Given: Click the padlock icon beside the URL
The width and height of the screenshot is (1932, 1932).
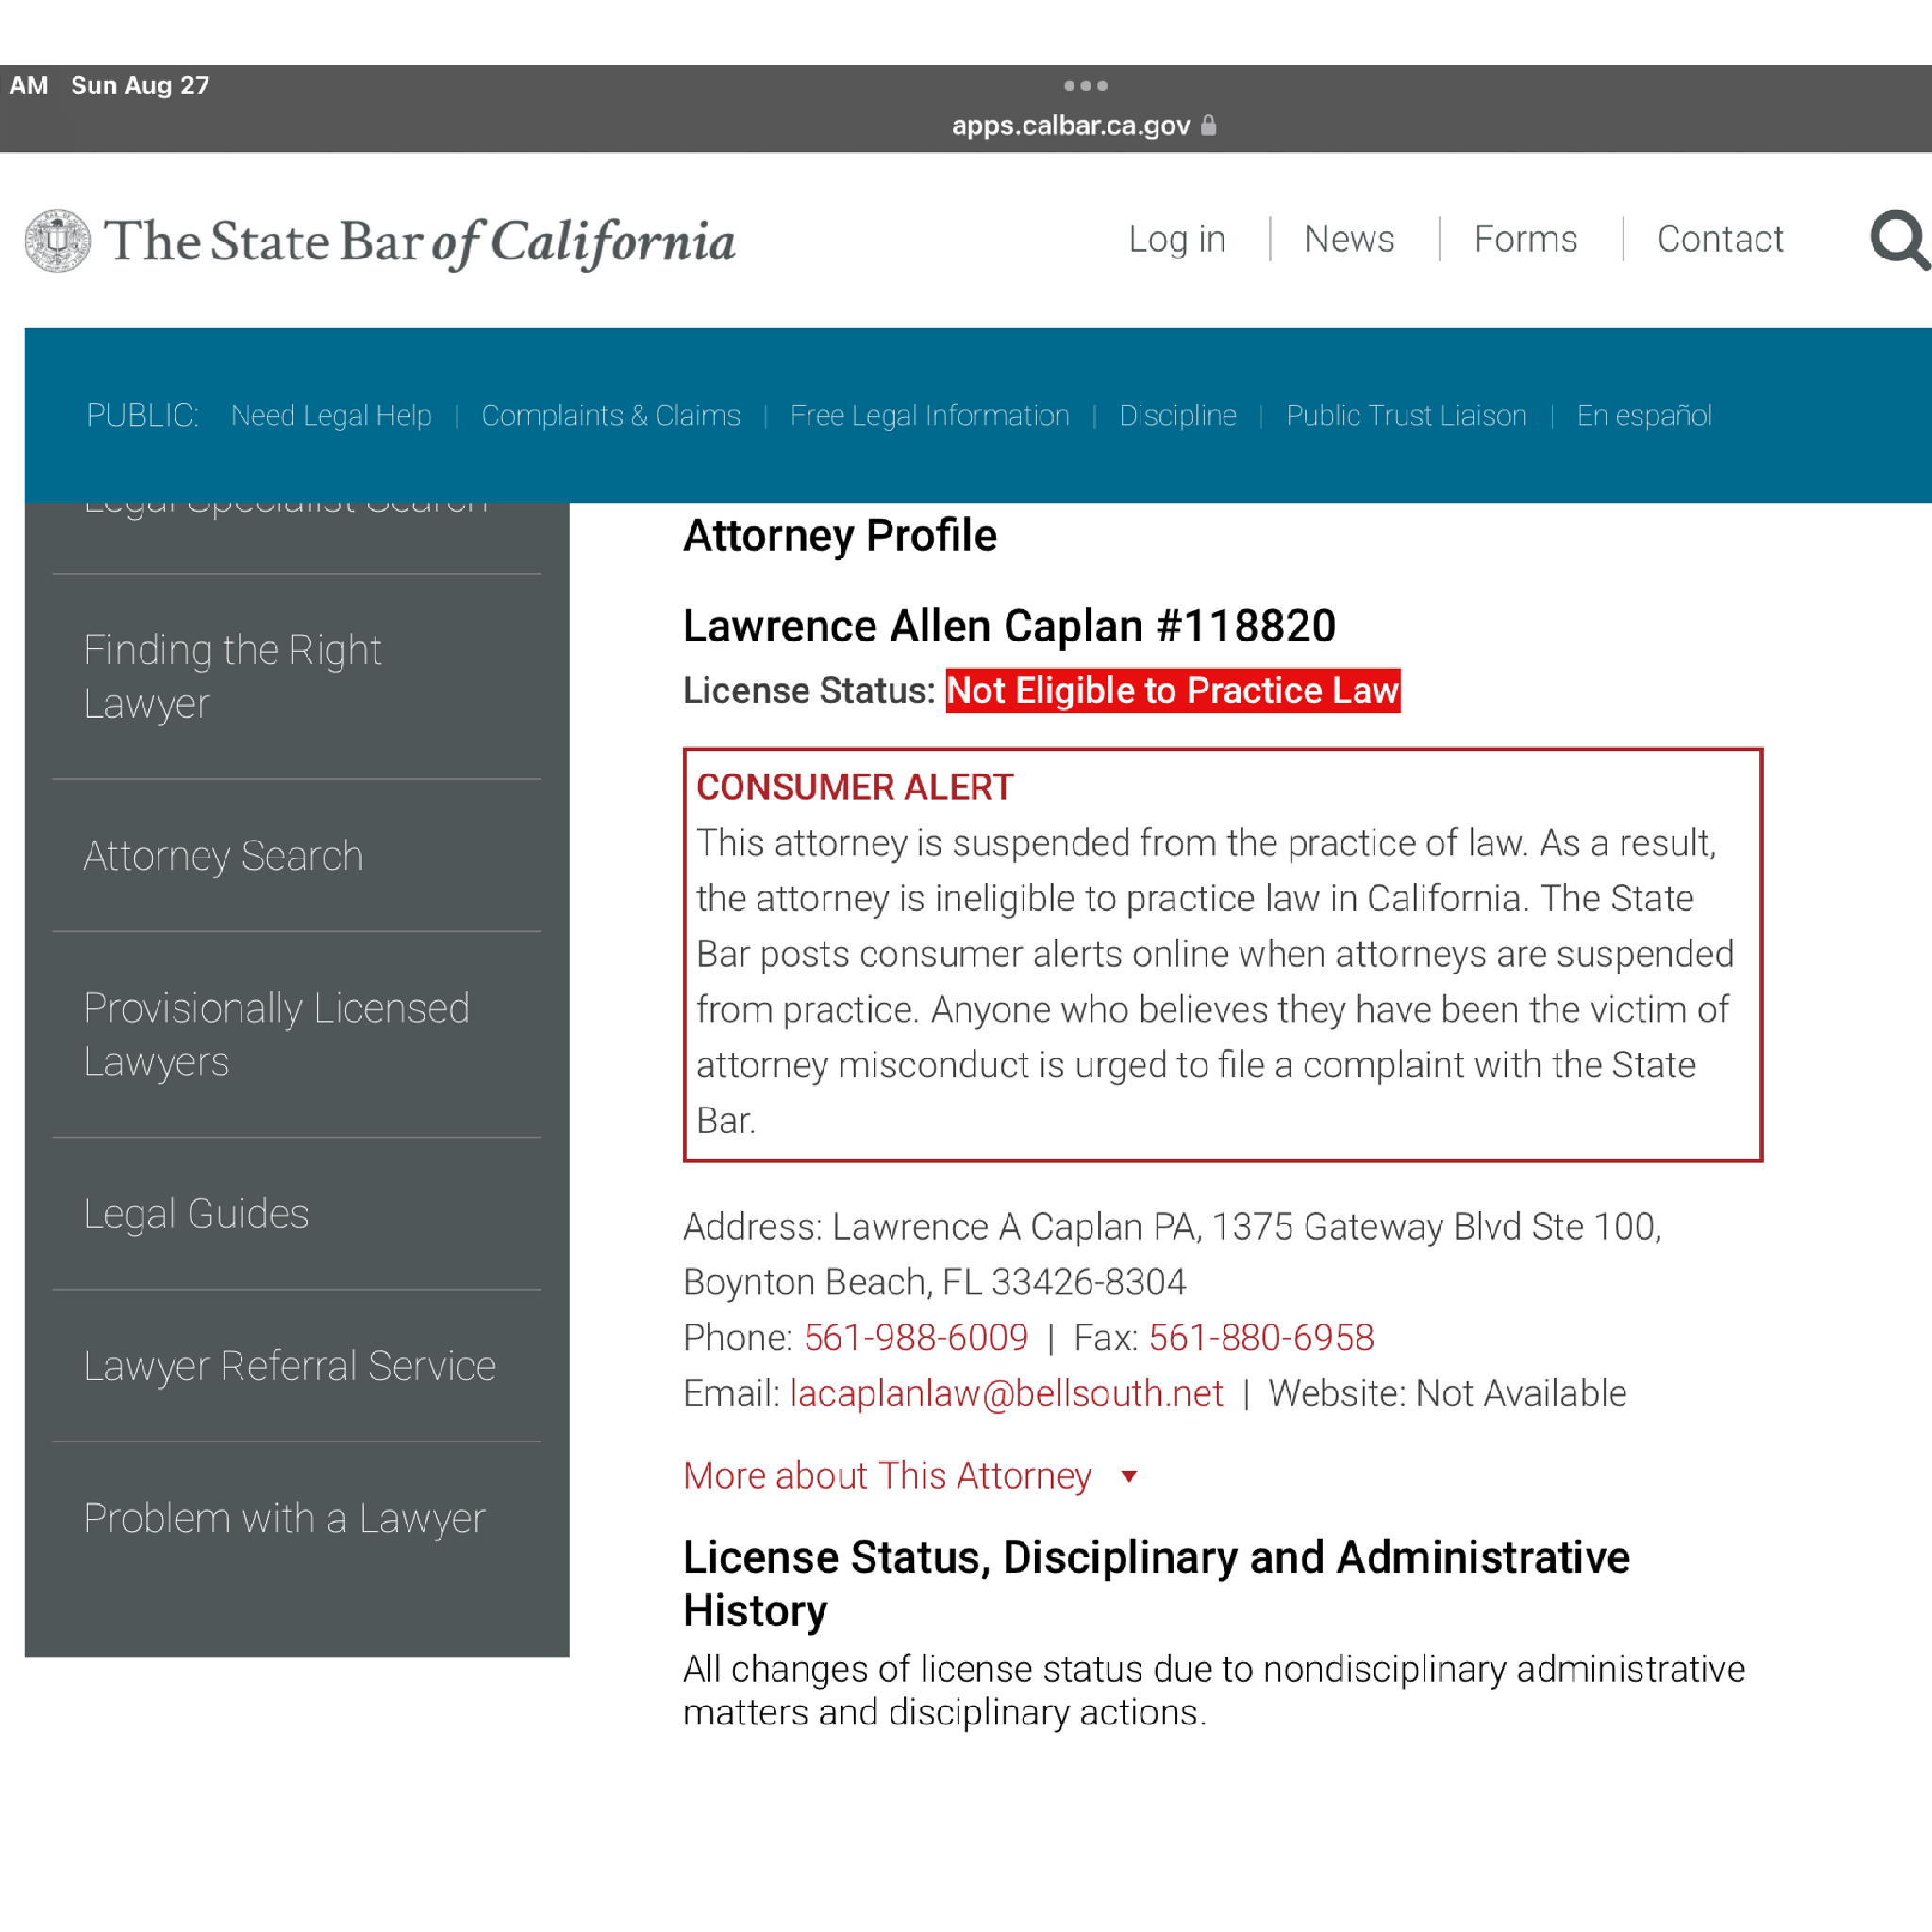Looking at the screenshot, I should pyautogui.click(x=1208, y=125).
